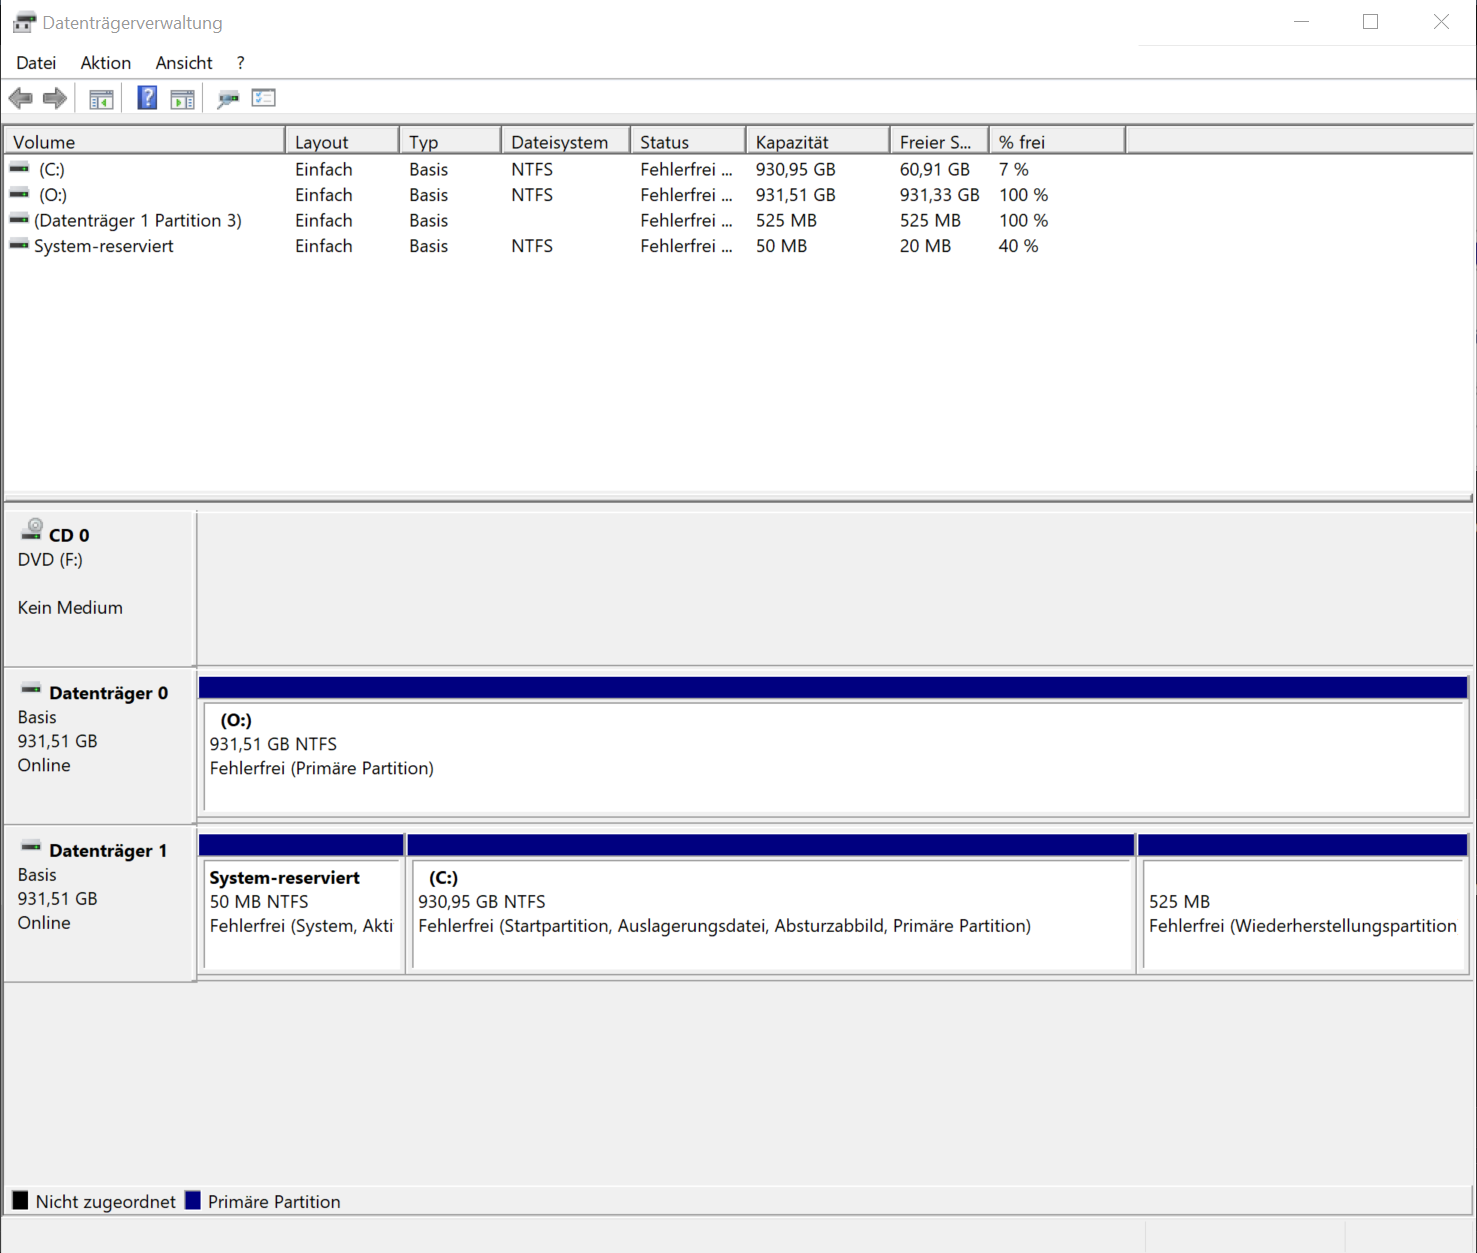
Task: Sort by the Dateisystem column header
Action: coord(566,142)
